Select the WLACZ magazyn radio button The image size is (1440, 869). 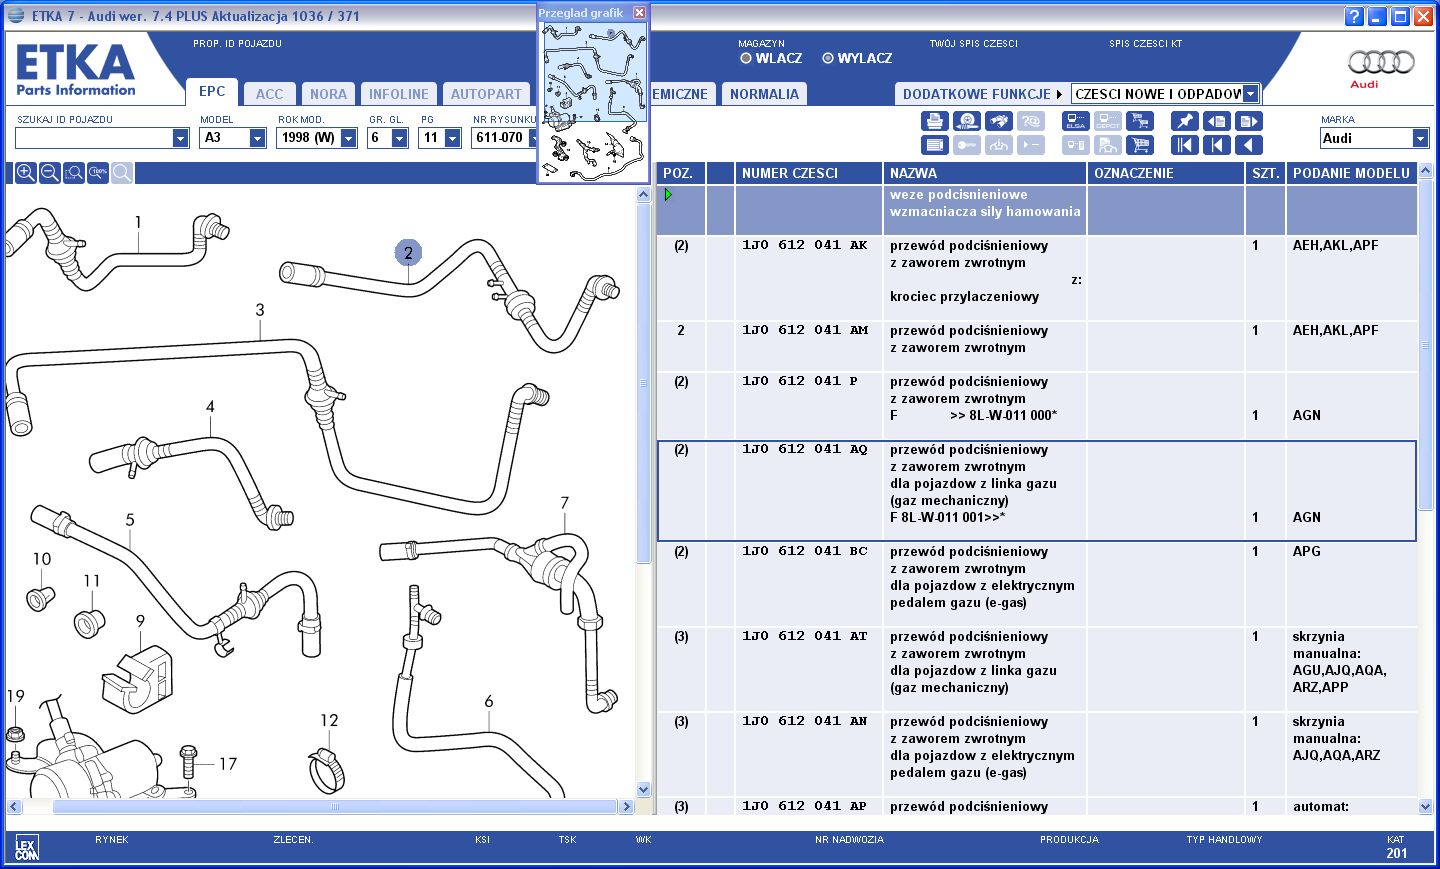(745, 58)
